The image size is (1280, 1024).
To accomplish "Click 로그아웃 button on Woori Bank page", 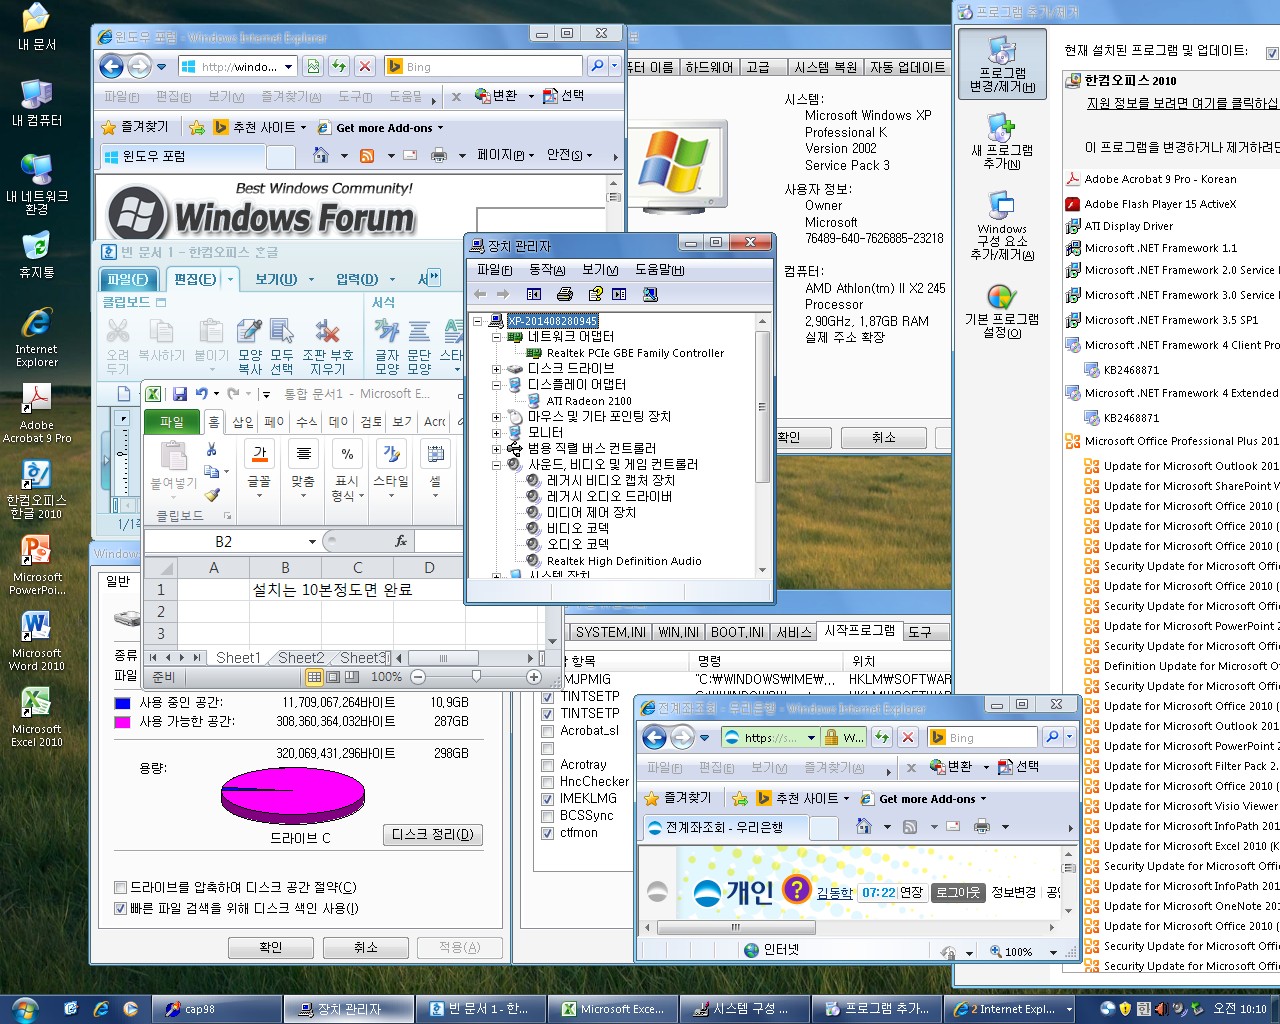I will pos(958,892).
